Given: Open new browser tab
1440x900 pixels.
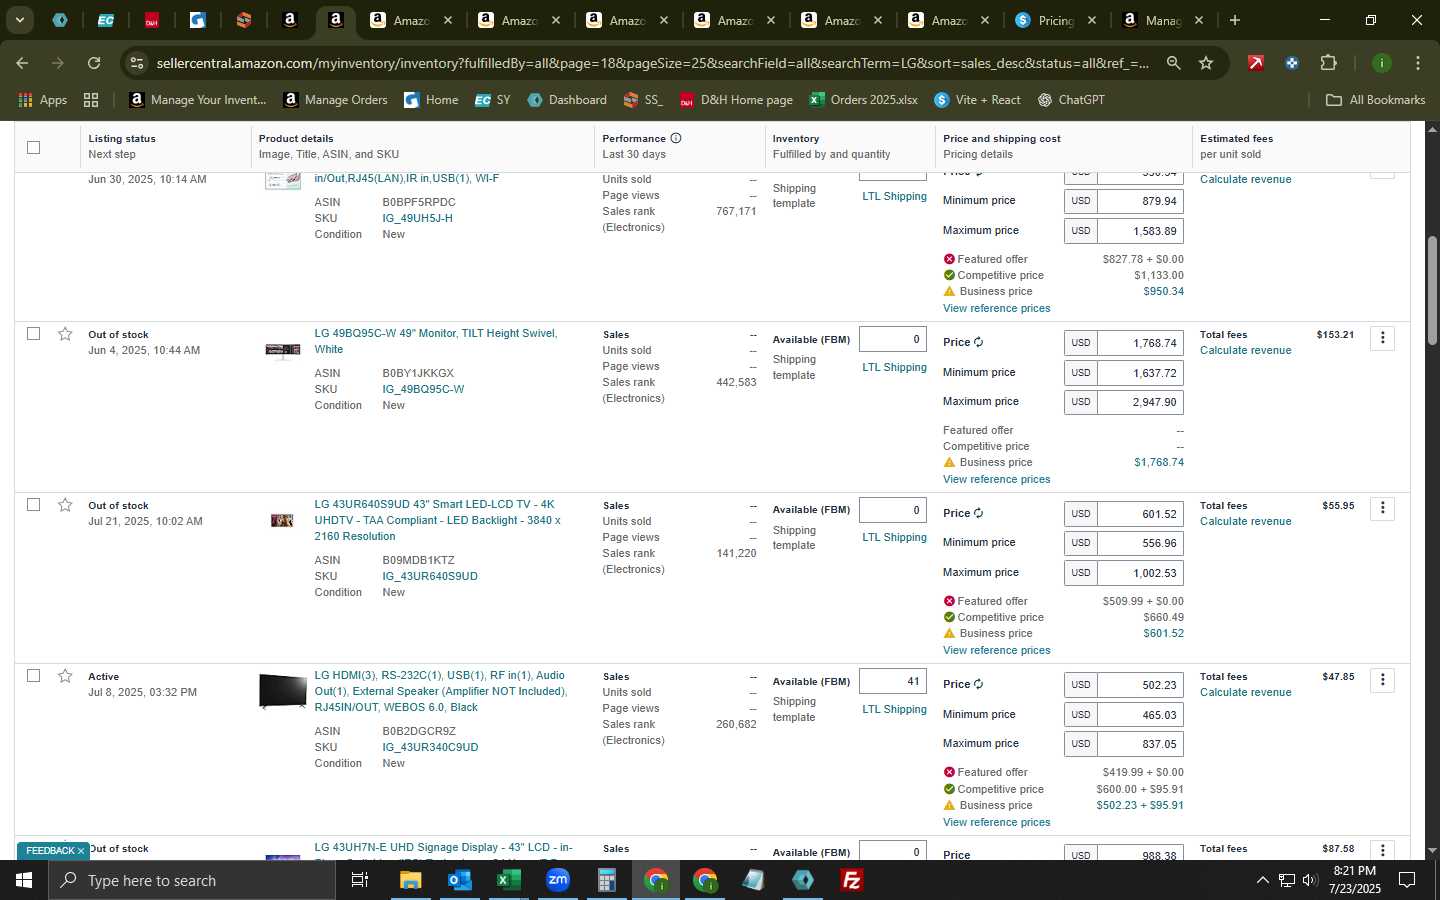Looking at the screenshot, I should [x=1235, y=20].
